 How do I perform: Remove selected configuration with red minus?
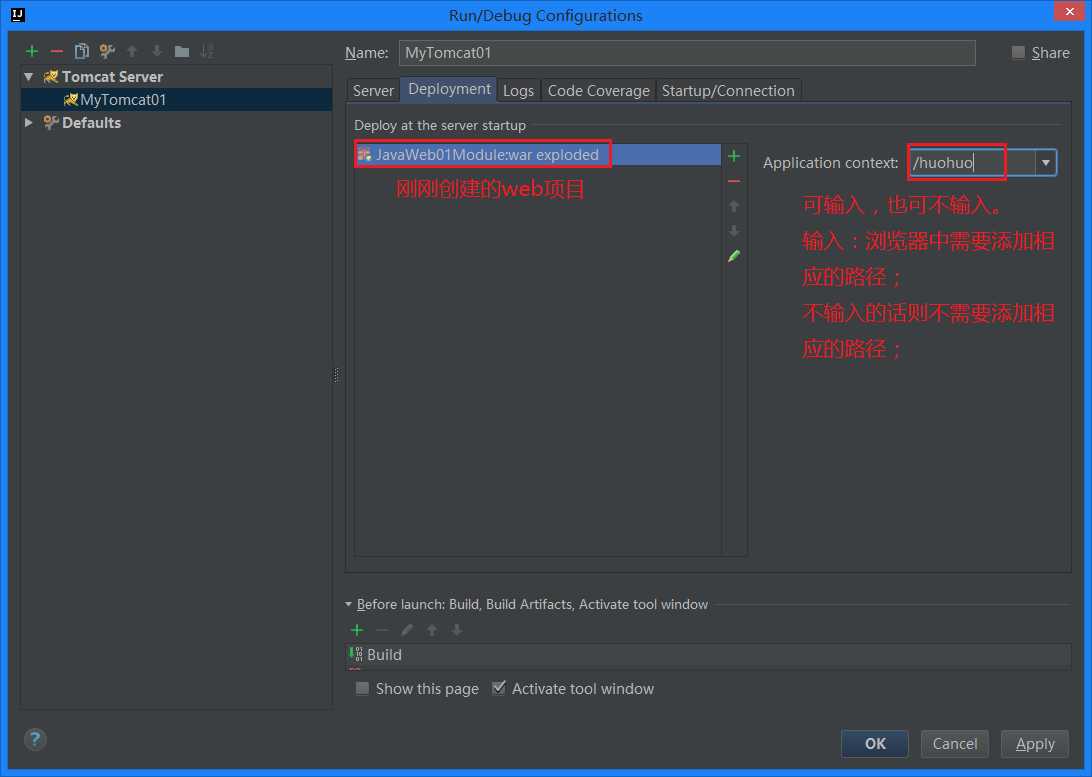[56, 52]
